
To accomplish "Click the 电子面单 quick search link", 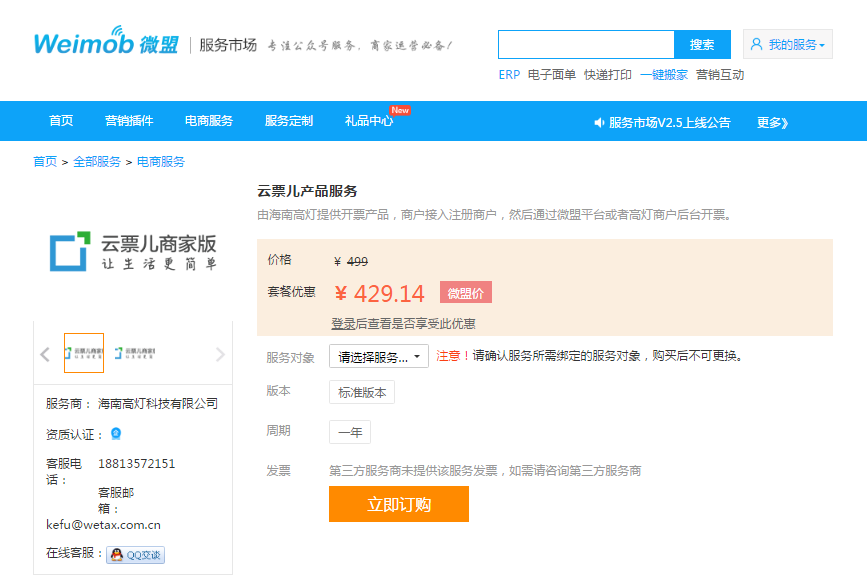I will coord(552,75).
